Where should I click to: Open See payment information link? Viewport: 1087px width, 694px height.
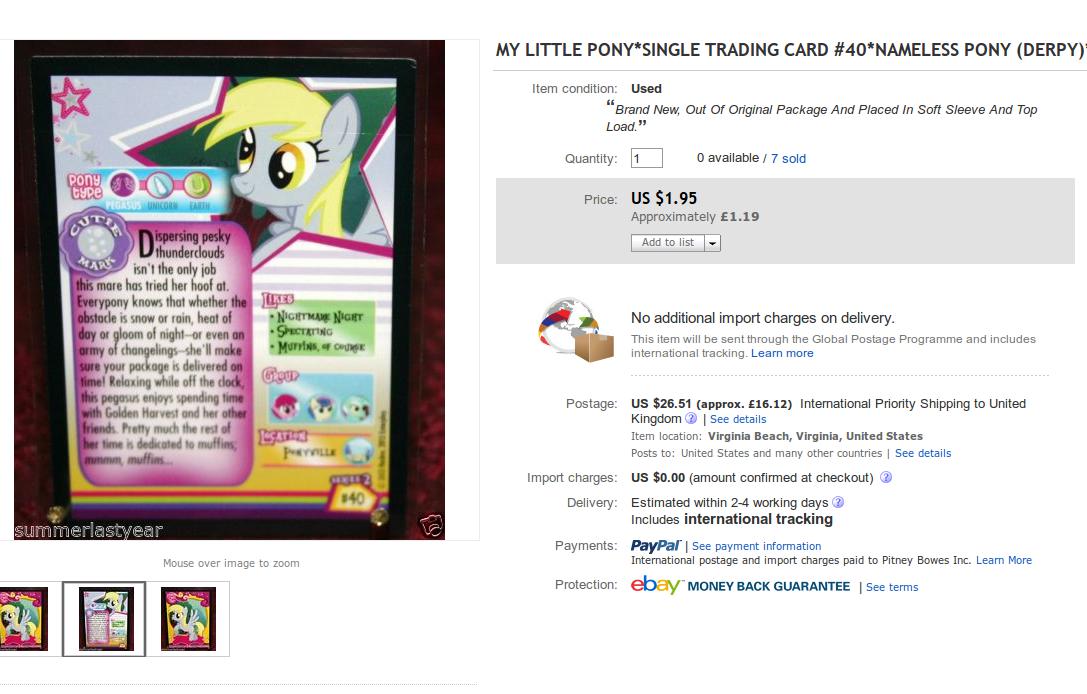pyautogui.click(x=756, y=546)
